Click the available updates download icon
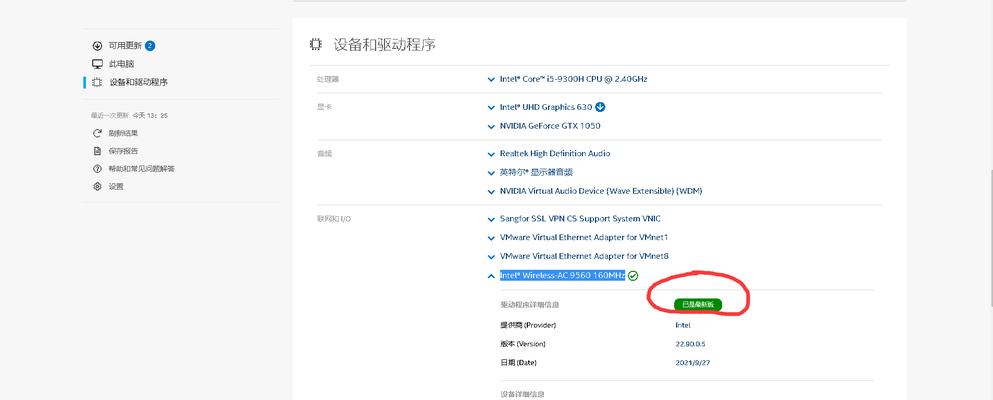Image resolution: width=993 pixels, height=400 pixels. pos(97,46)
